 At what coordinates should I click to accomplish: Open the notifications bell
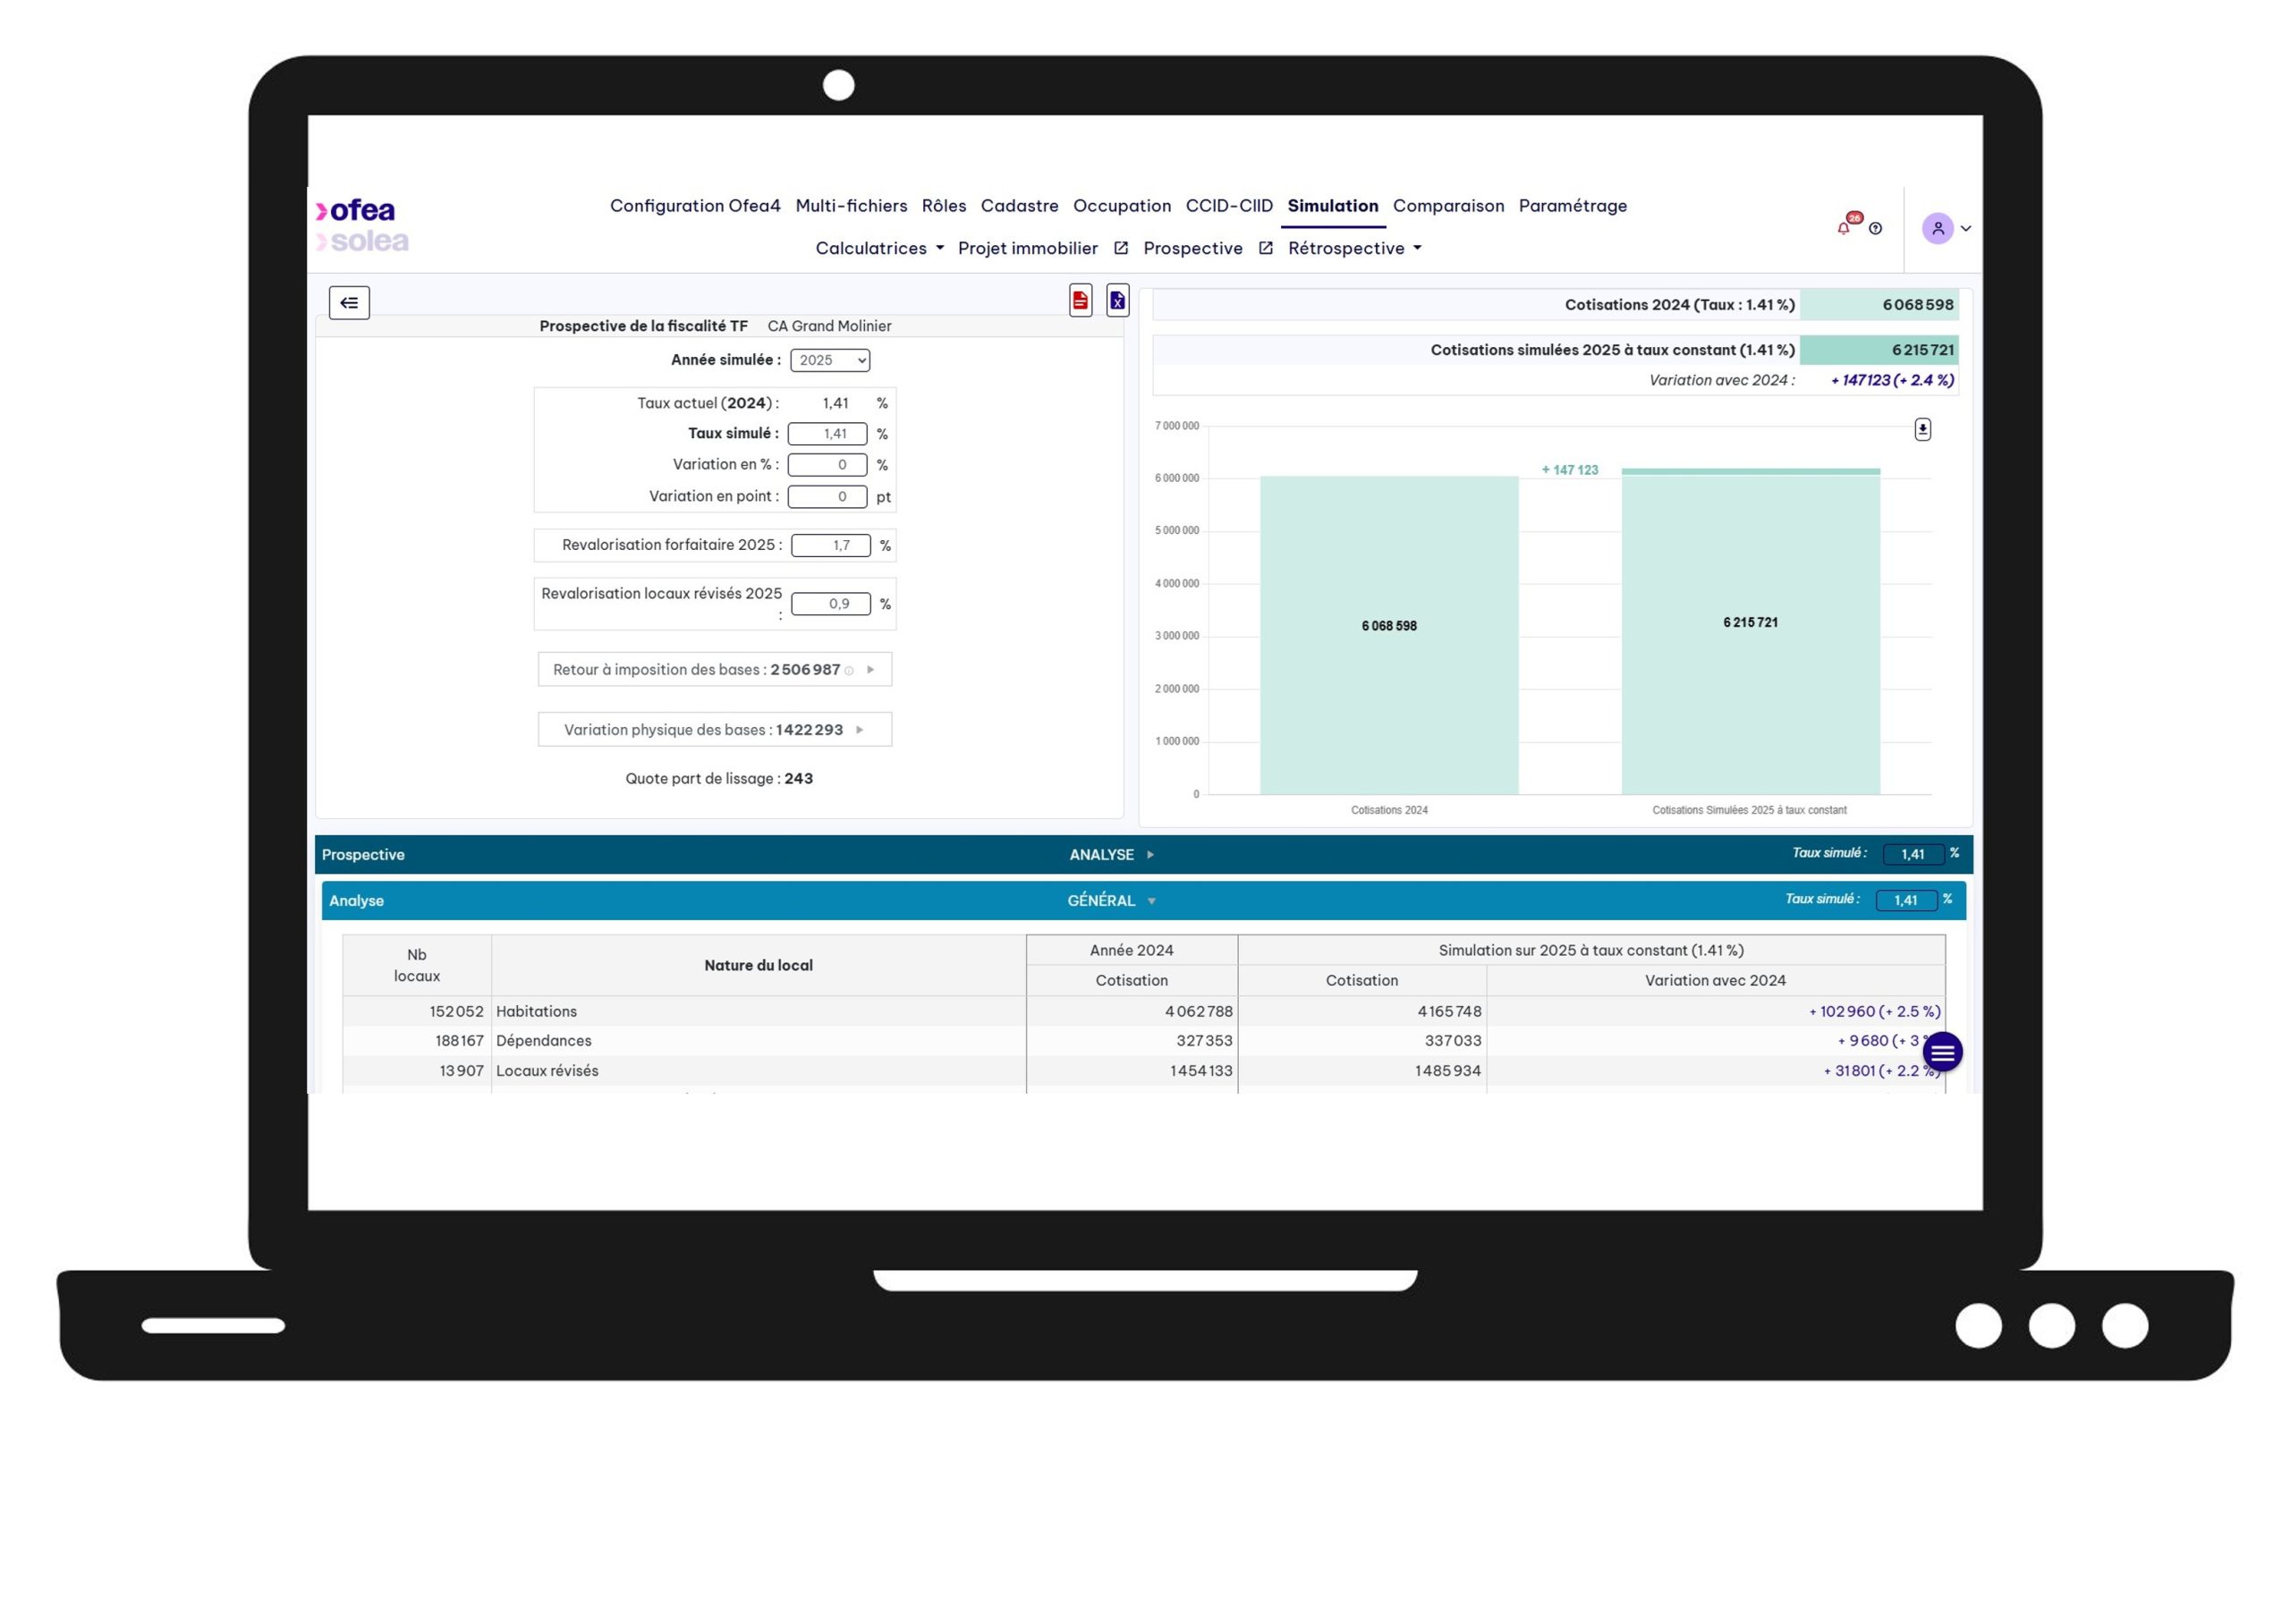(1843, 228)
